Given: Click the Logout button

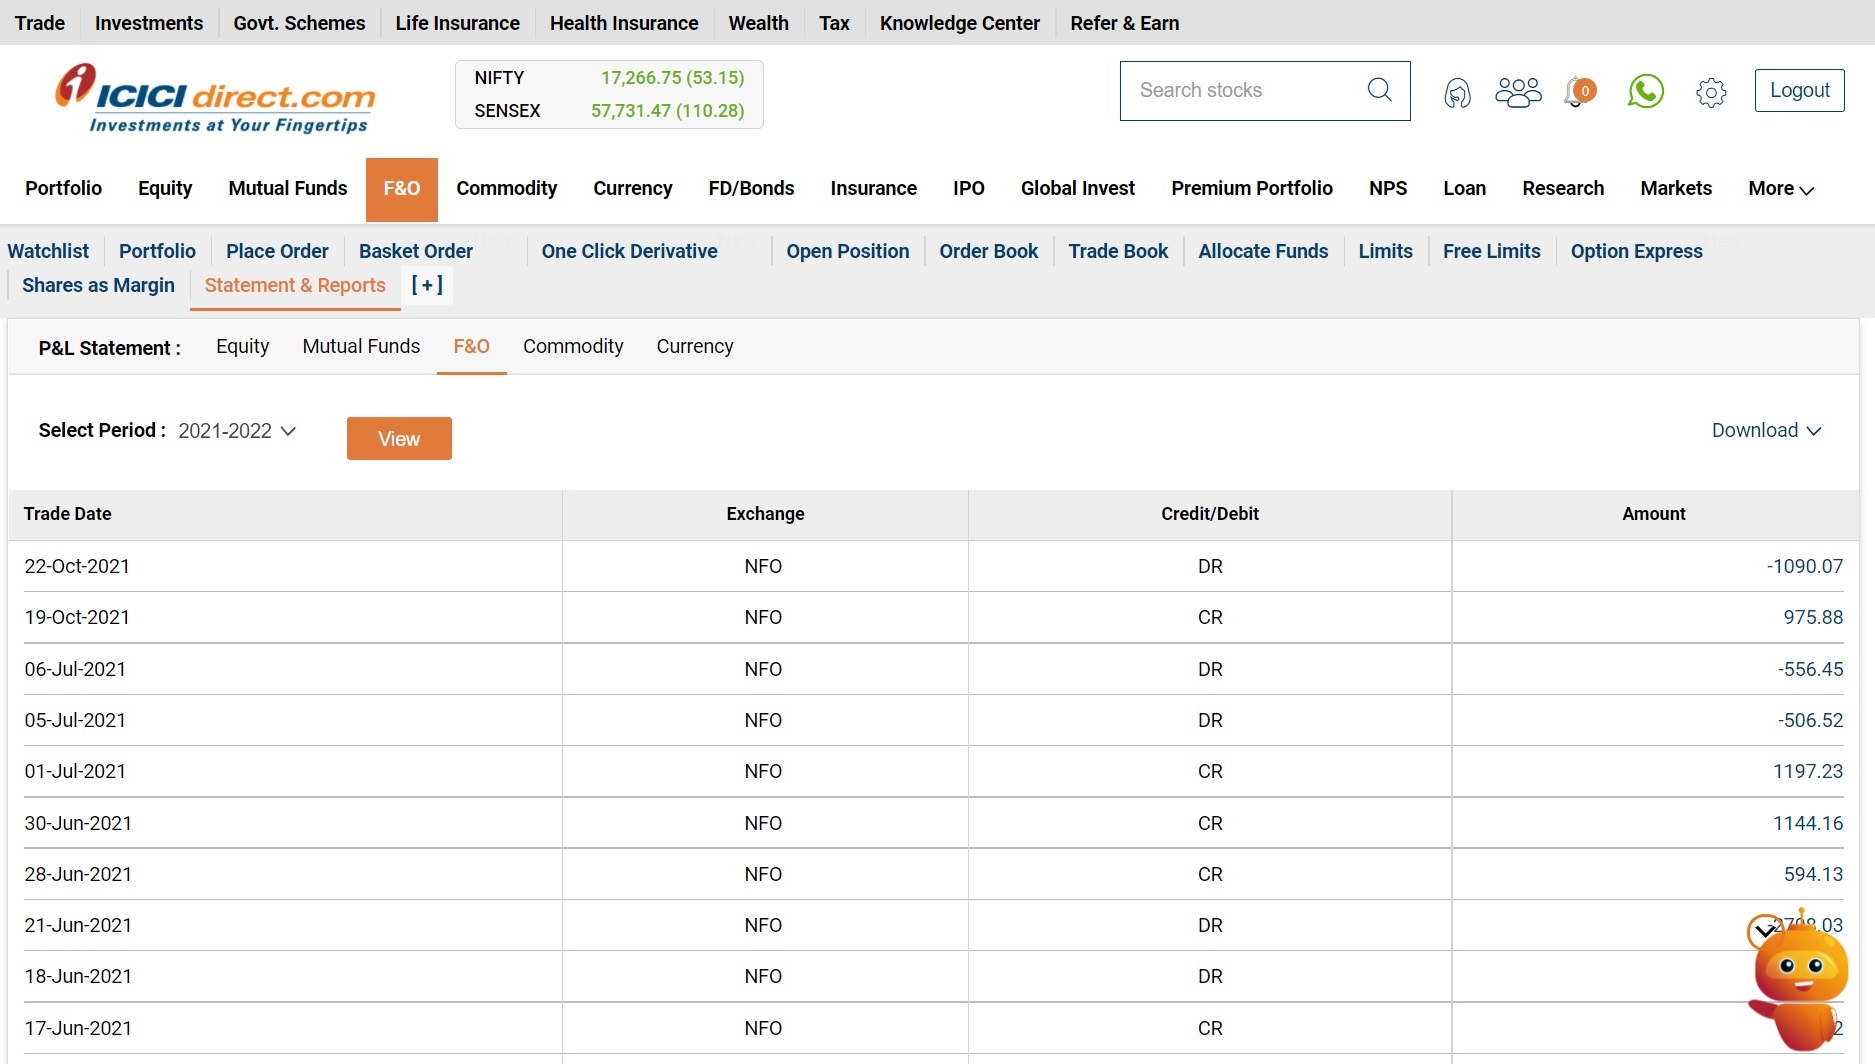Looking at the screenshot, I should point(1799,91).
